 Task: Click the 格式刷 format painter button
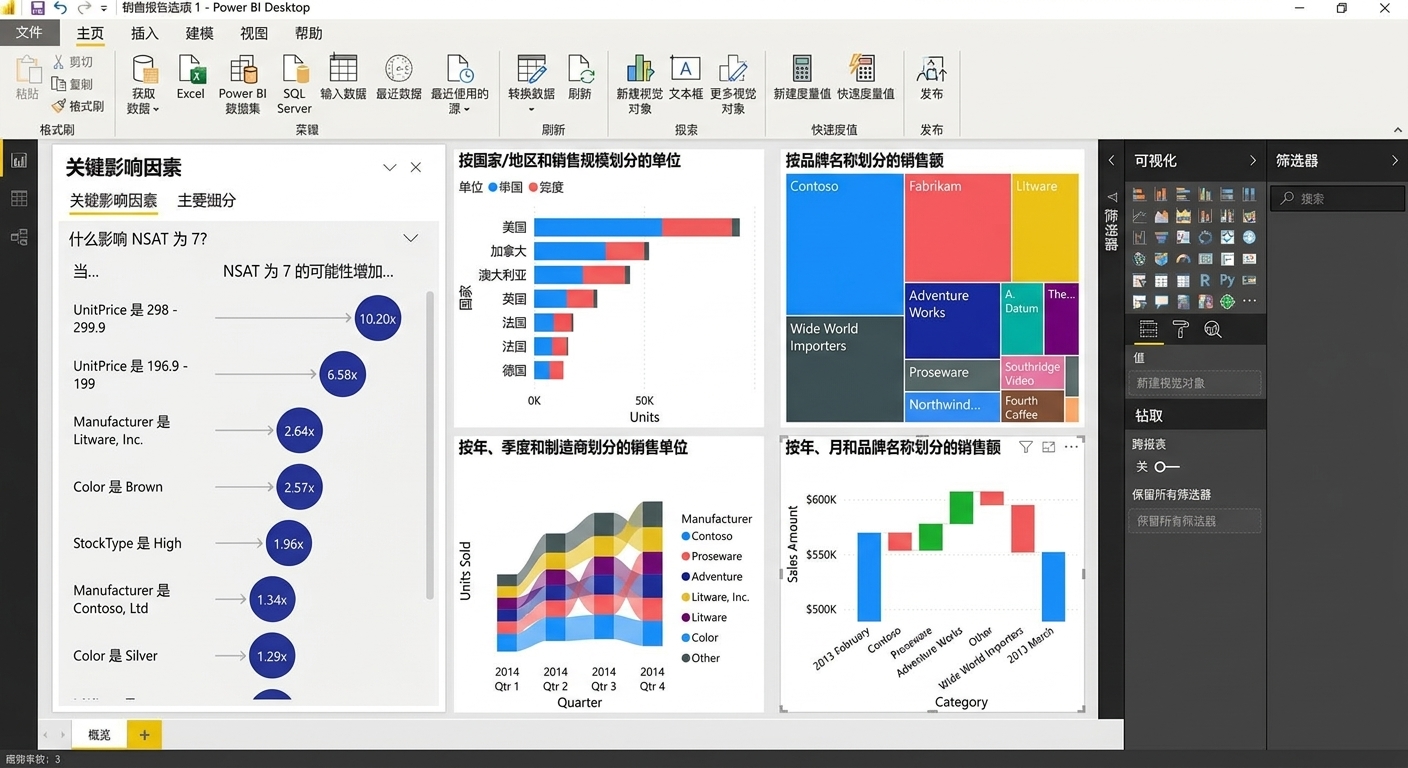(x=77, y=106)
